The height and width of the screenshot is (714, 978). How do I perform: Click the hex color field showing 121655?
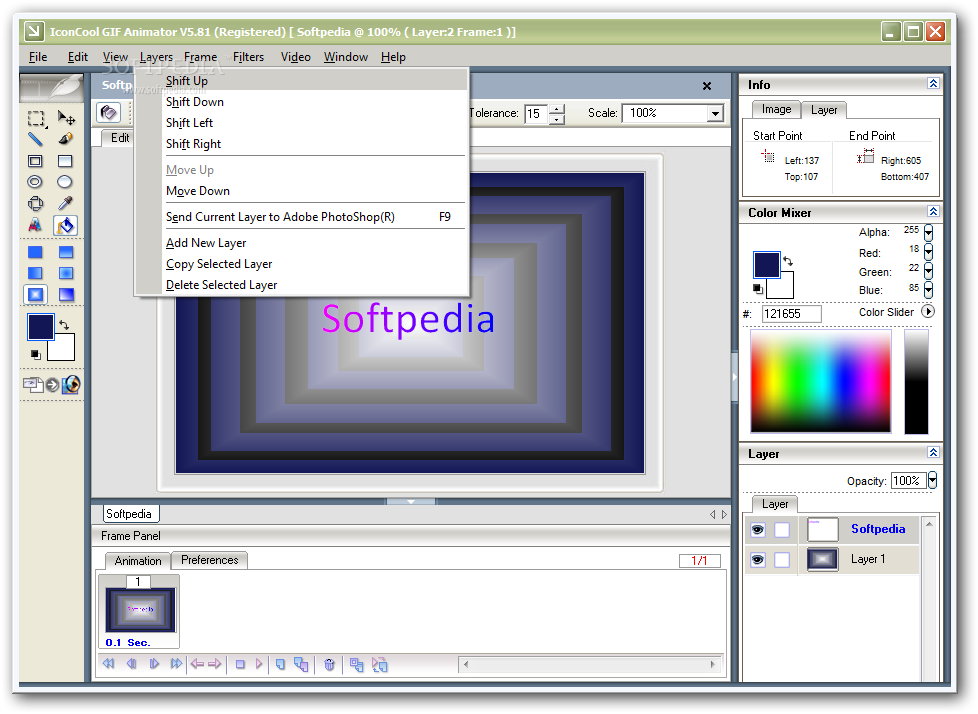tap(791, 314)
